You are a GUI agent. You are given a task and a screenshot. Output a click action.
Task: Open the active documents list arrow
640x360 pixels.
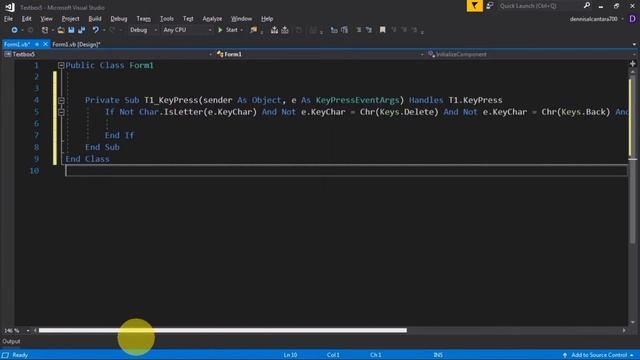[634, 44]
